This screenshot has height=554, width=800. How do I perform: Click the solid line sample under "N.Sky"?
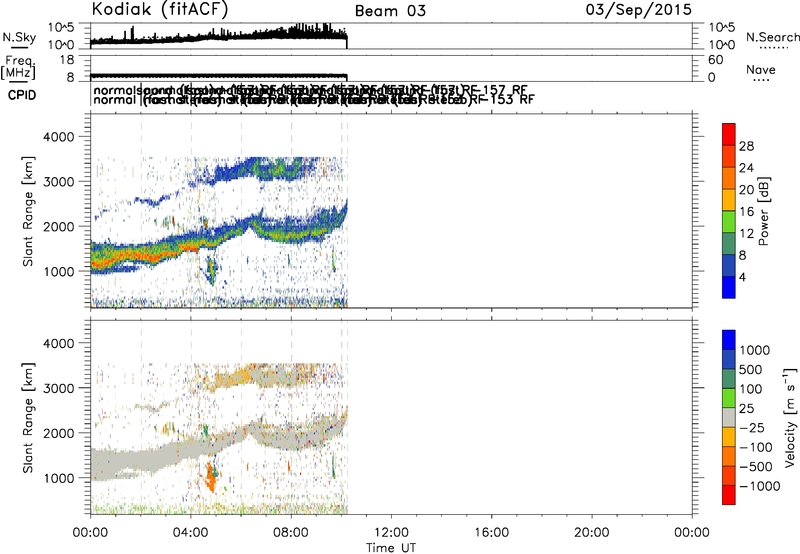tap(19, 47)
